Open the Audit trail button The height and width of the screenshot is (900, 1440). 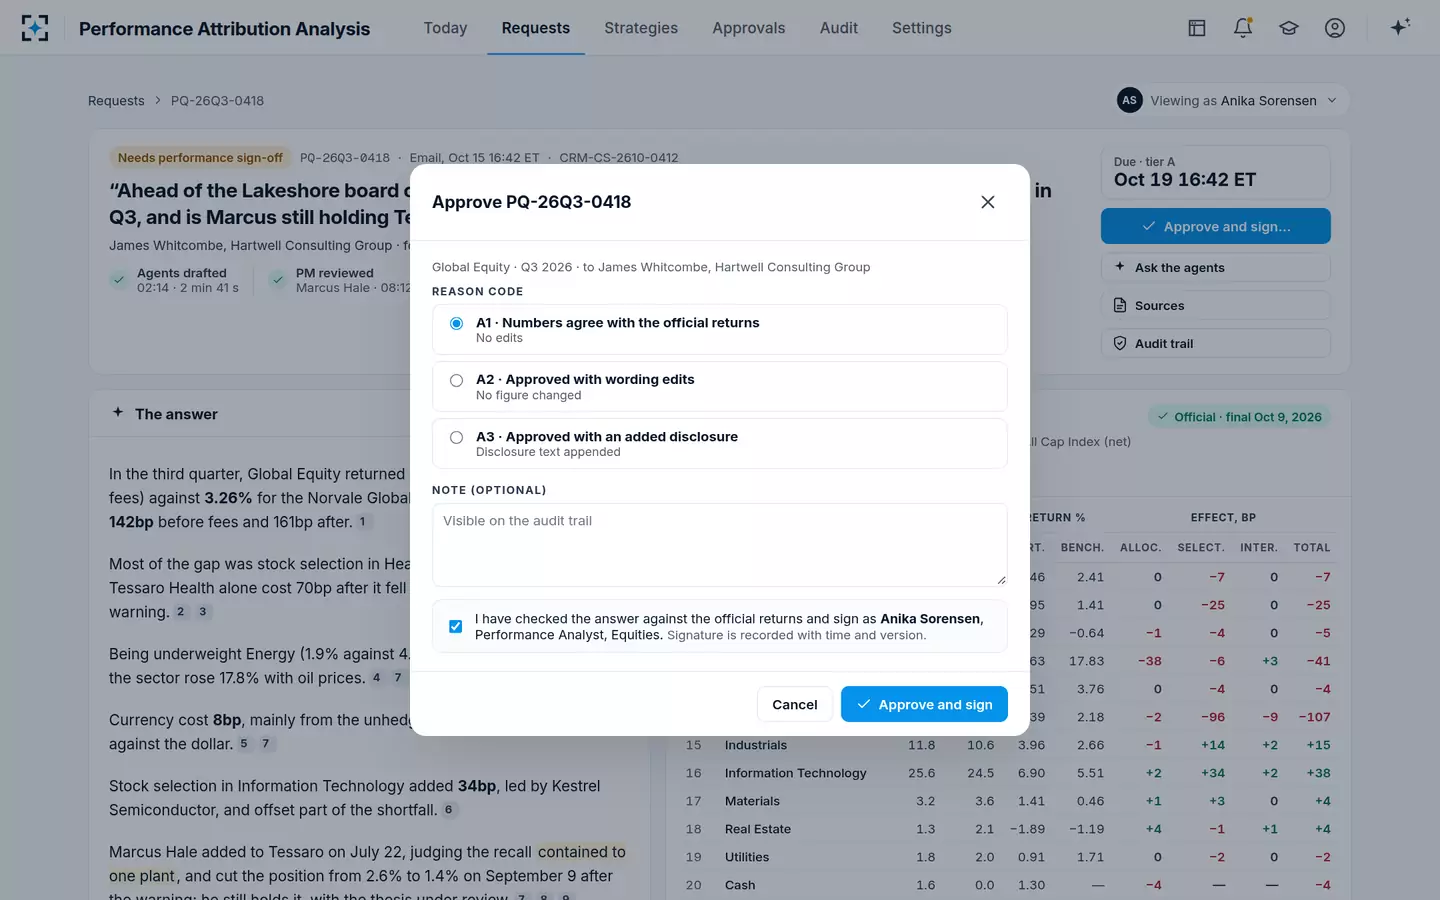coord(1216,343)
